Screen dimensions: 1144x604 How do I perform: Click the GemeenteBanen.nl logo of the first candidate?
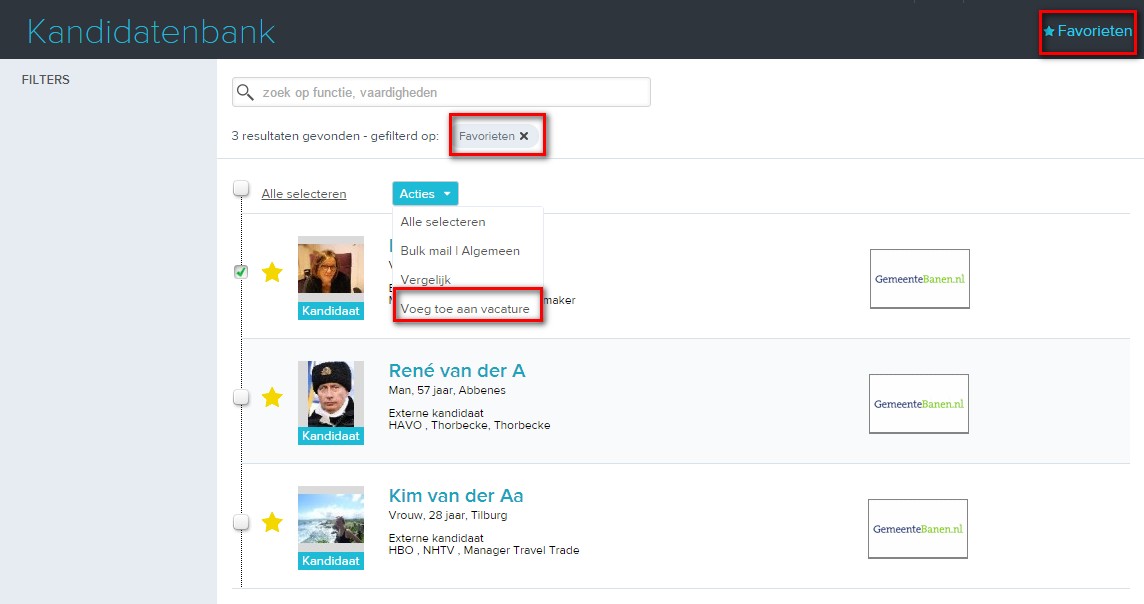920,279
